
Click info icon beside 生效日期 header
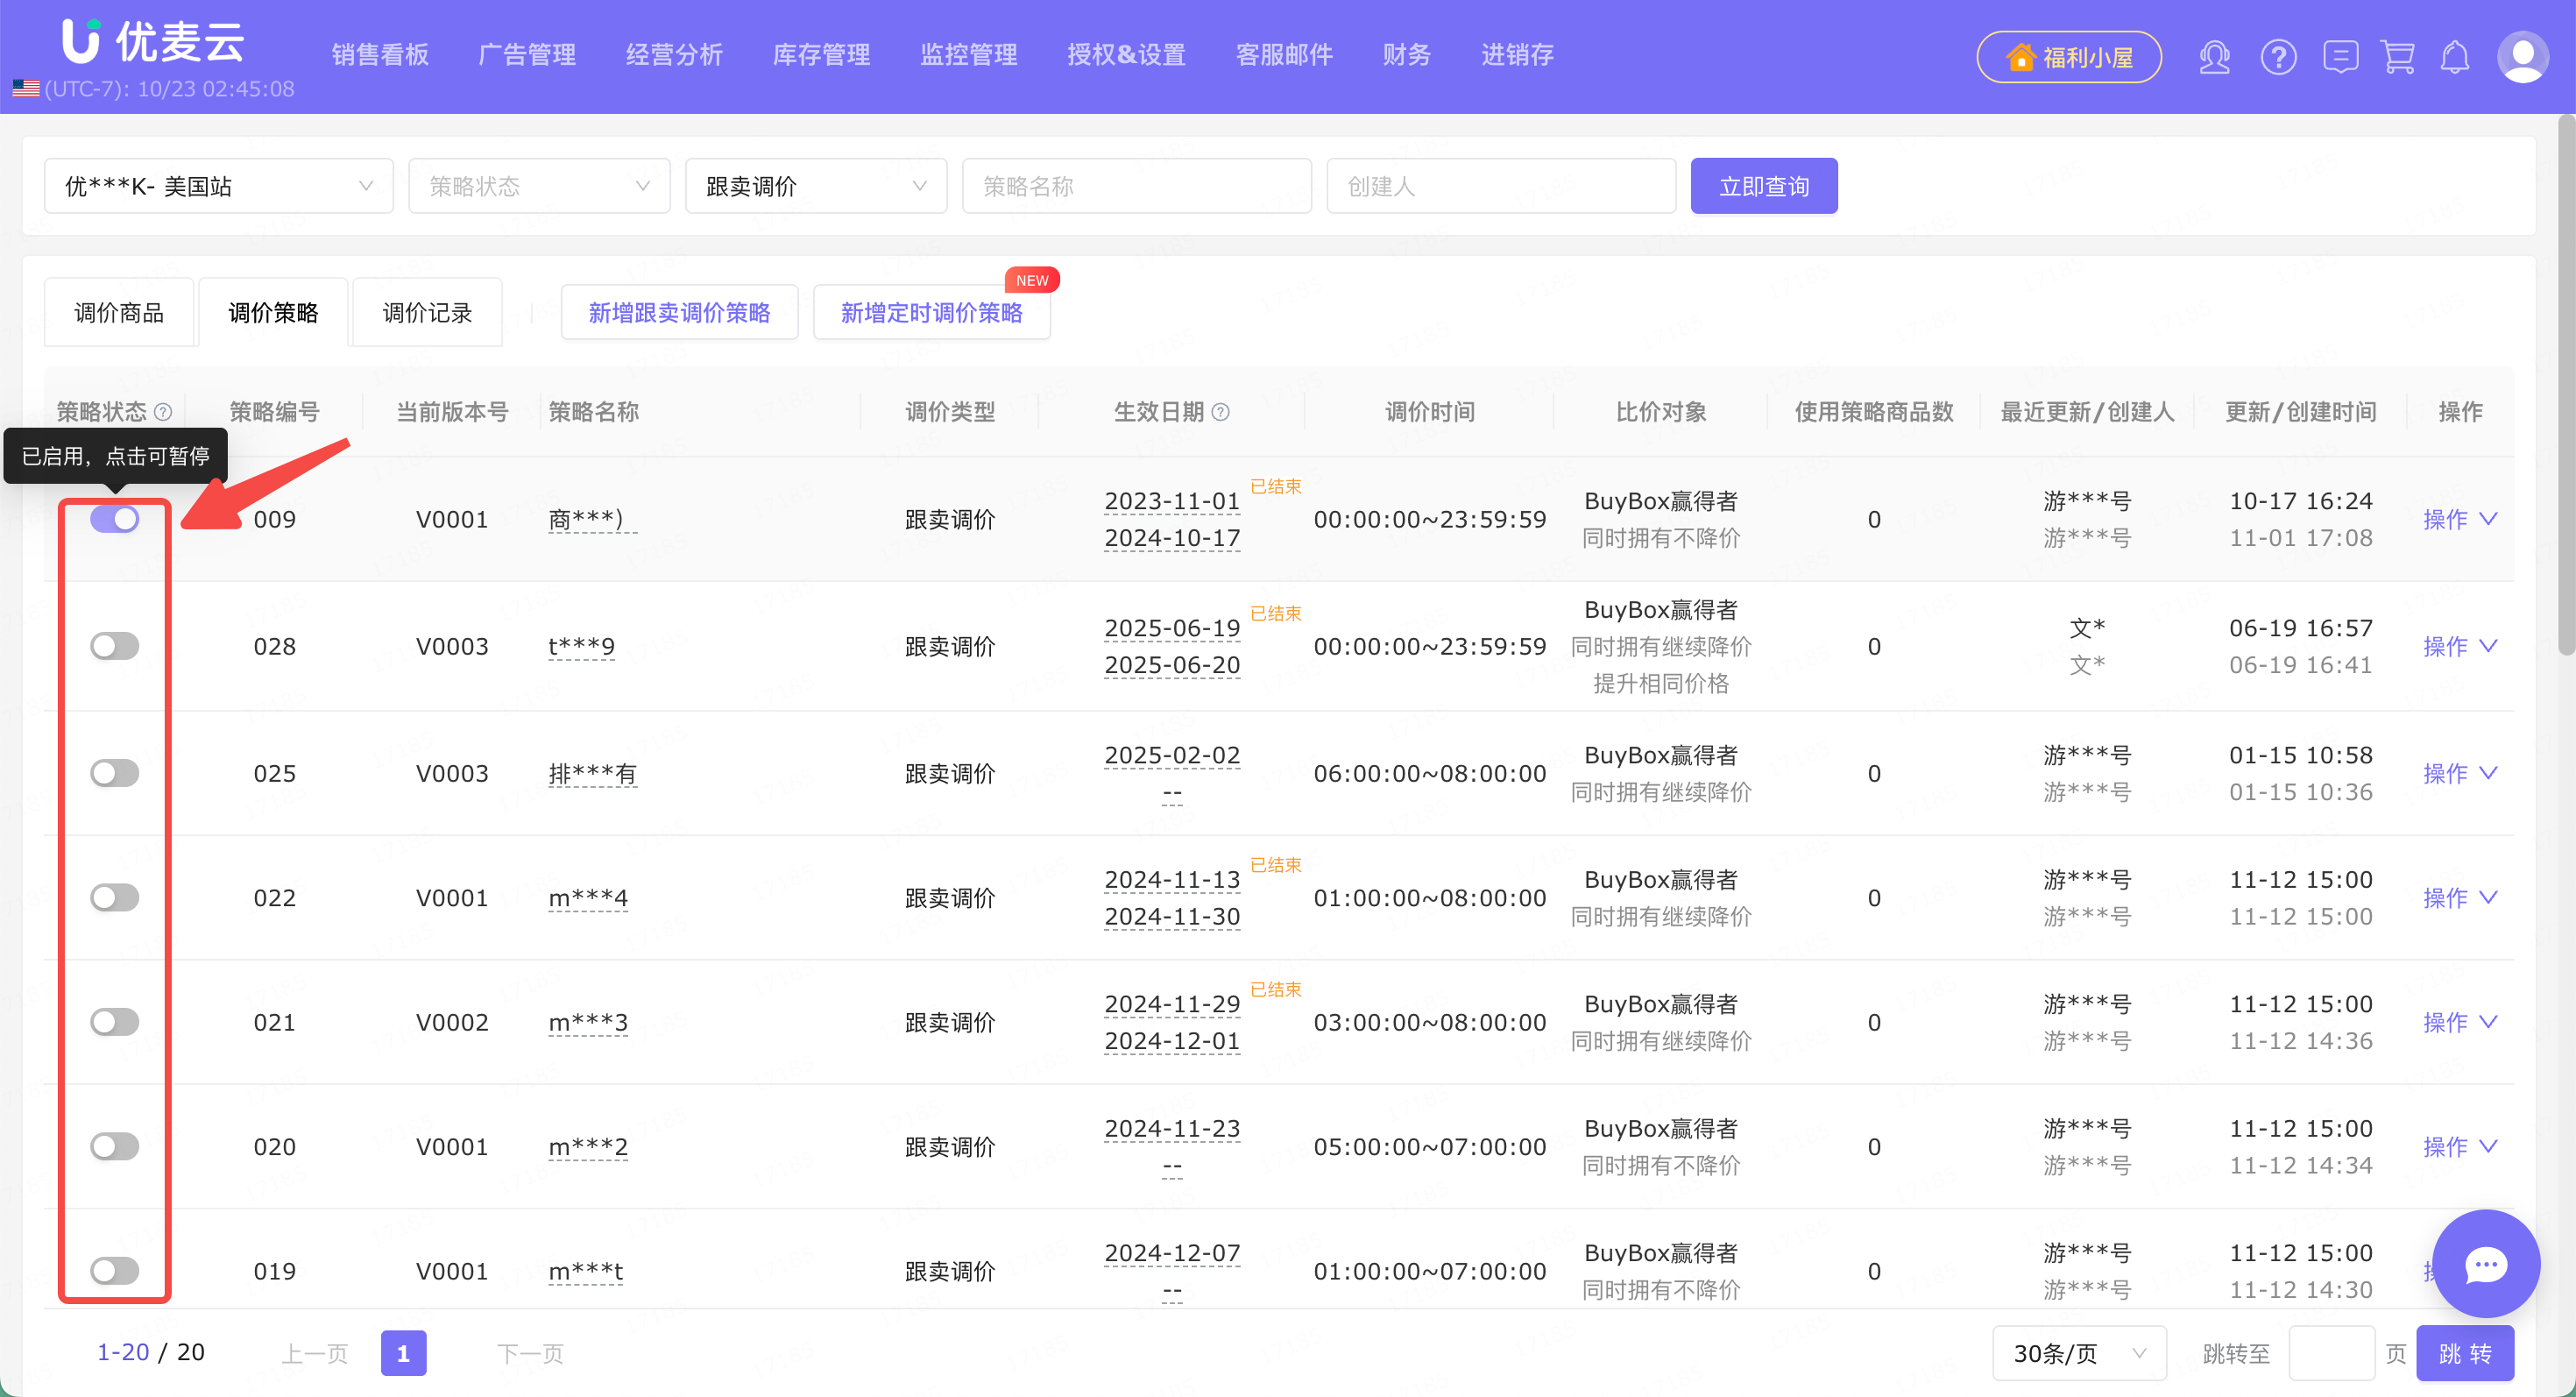click(1221, 412)
